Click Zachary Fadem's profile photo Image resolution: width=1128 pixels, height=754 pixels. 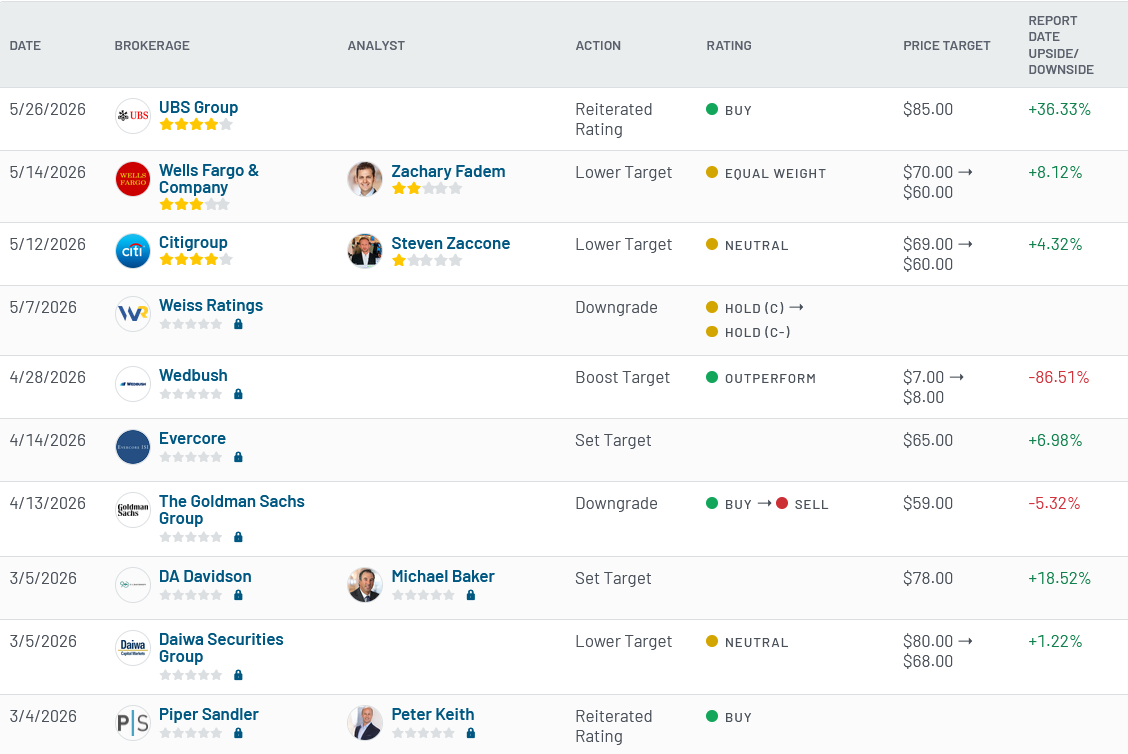click(365, 179)
